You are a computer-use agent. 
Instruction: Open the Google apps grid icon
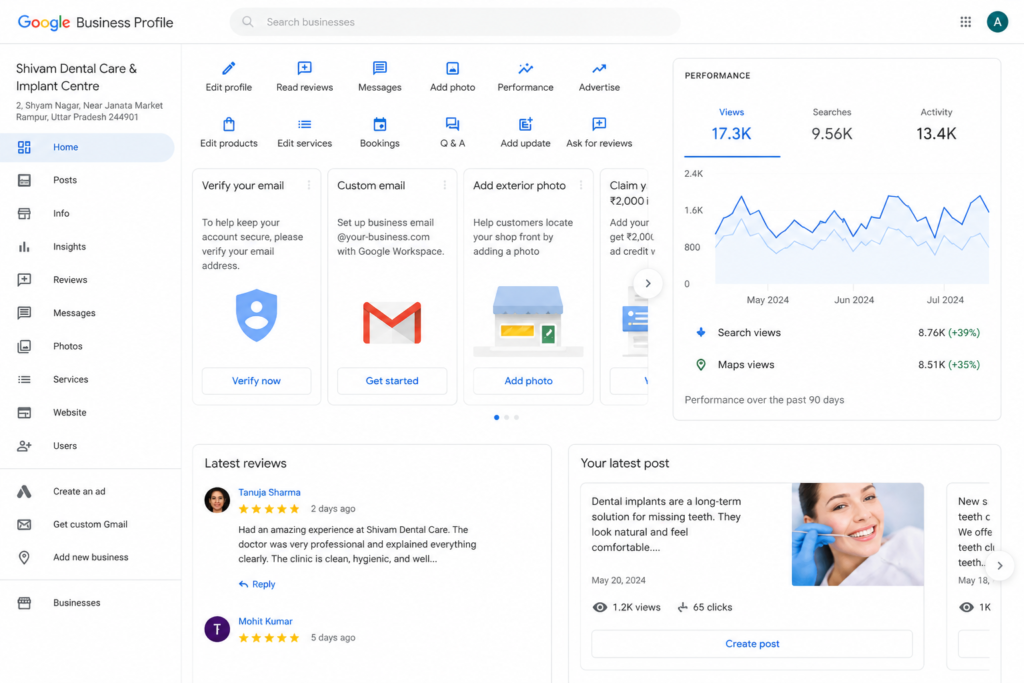coord(965,22)
